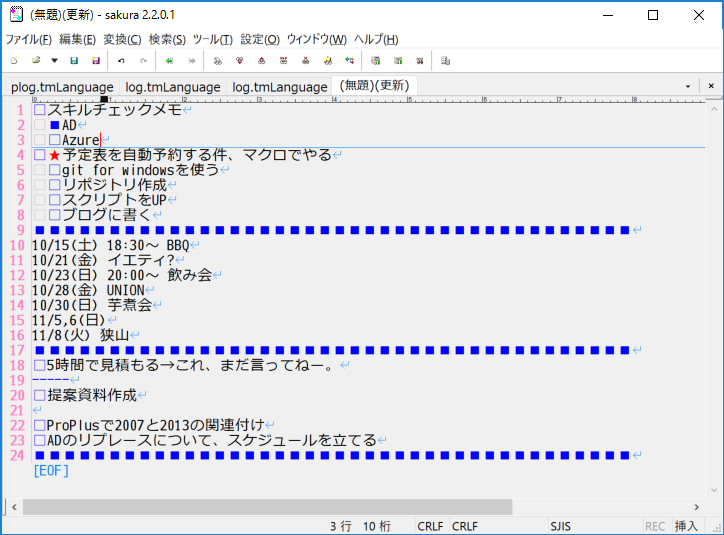Click the open file folder icon
The image size is (724, 535).
36,60
